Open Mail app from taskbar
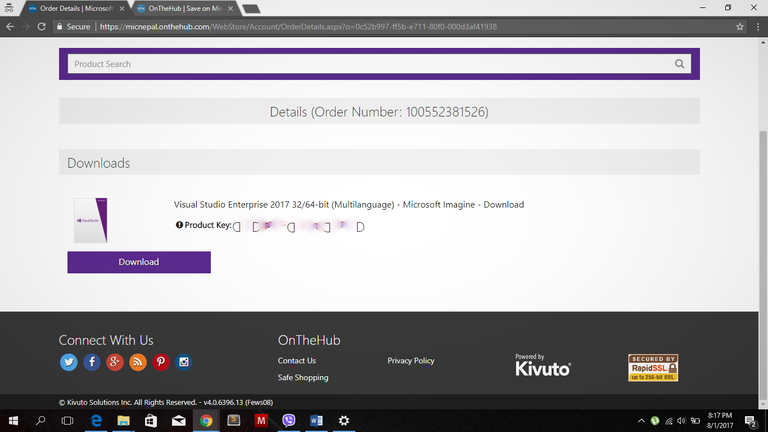 pos(178,421)
